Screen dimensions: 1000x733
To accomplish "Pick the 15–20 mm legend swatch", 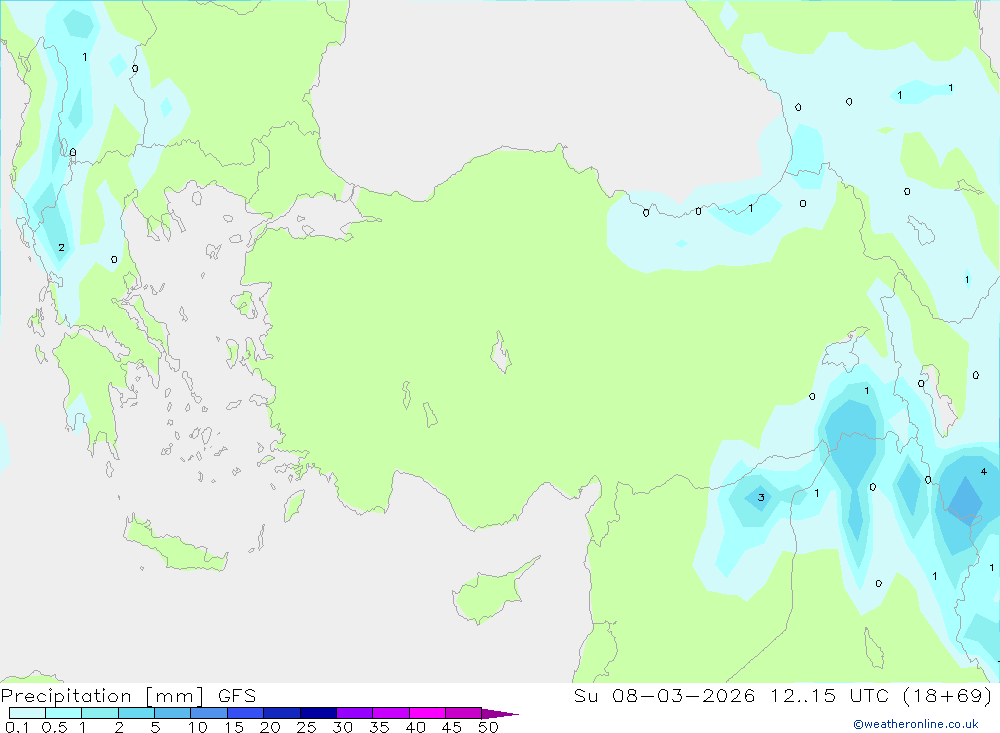I will tap(245, 713).
